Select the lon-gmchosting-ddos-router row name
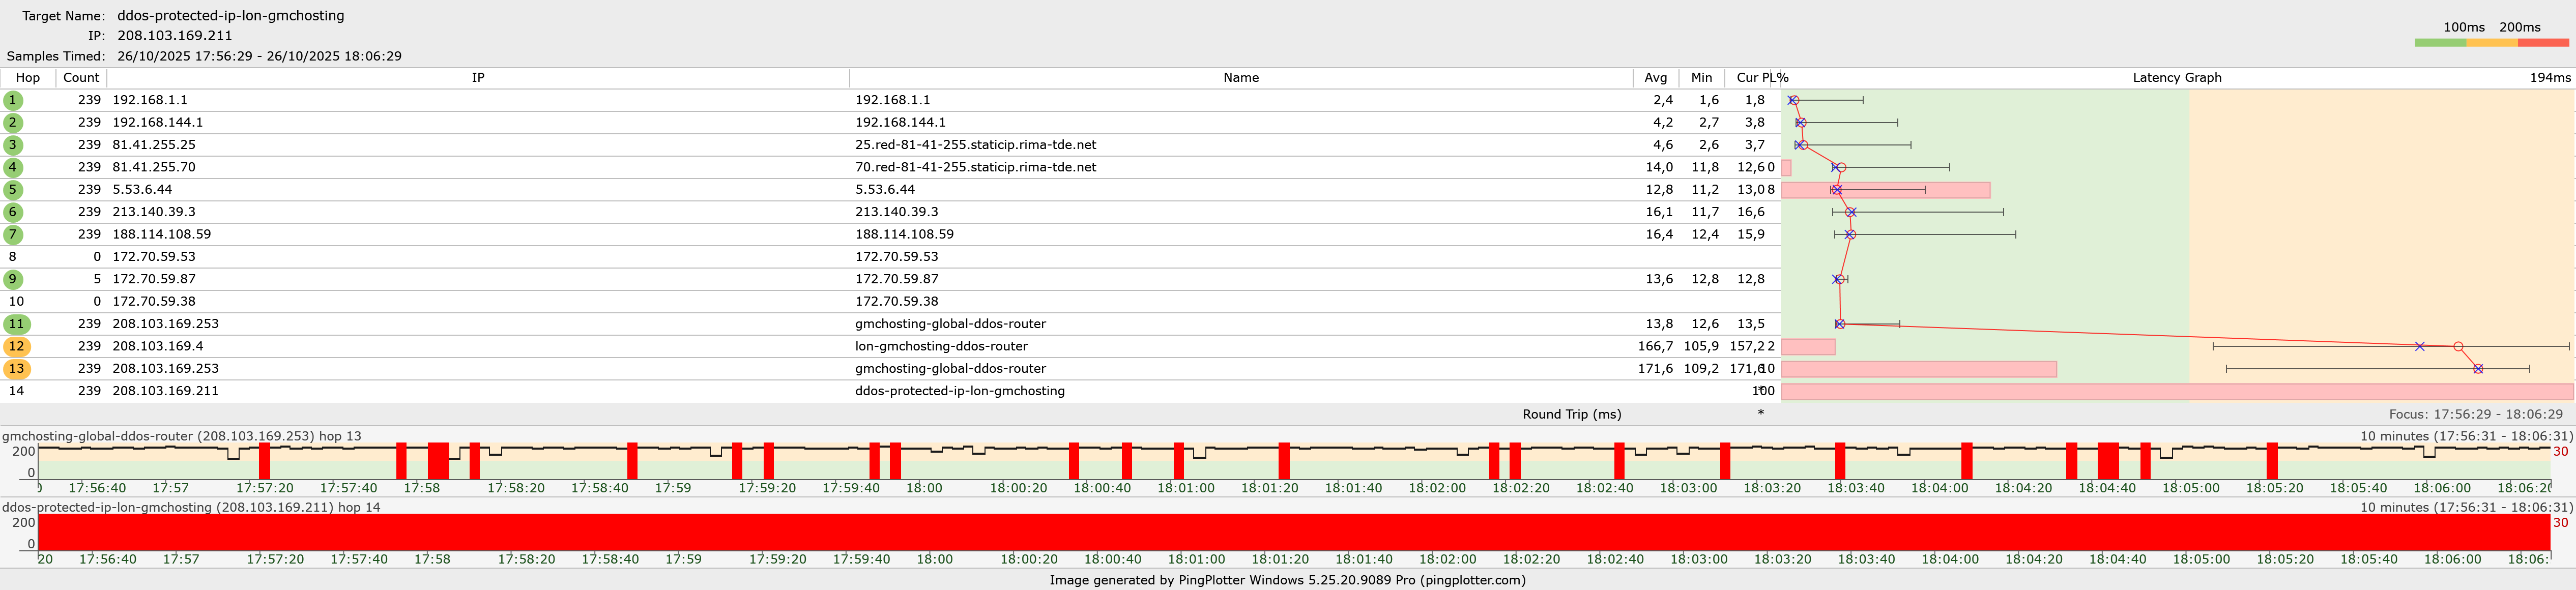2576x590 pixels. (941, 346)
